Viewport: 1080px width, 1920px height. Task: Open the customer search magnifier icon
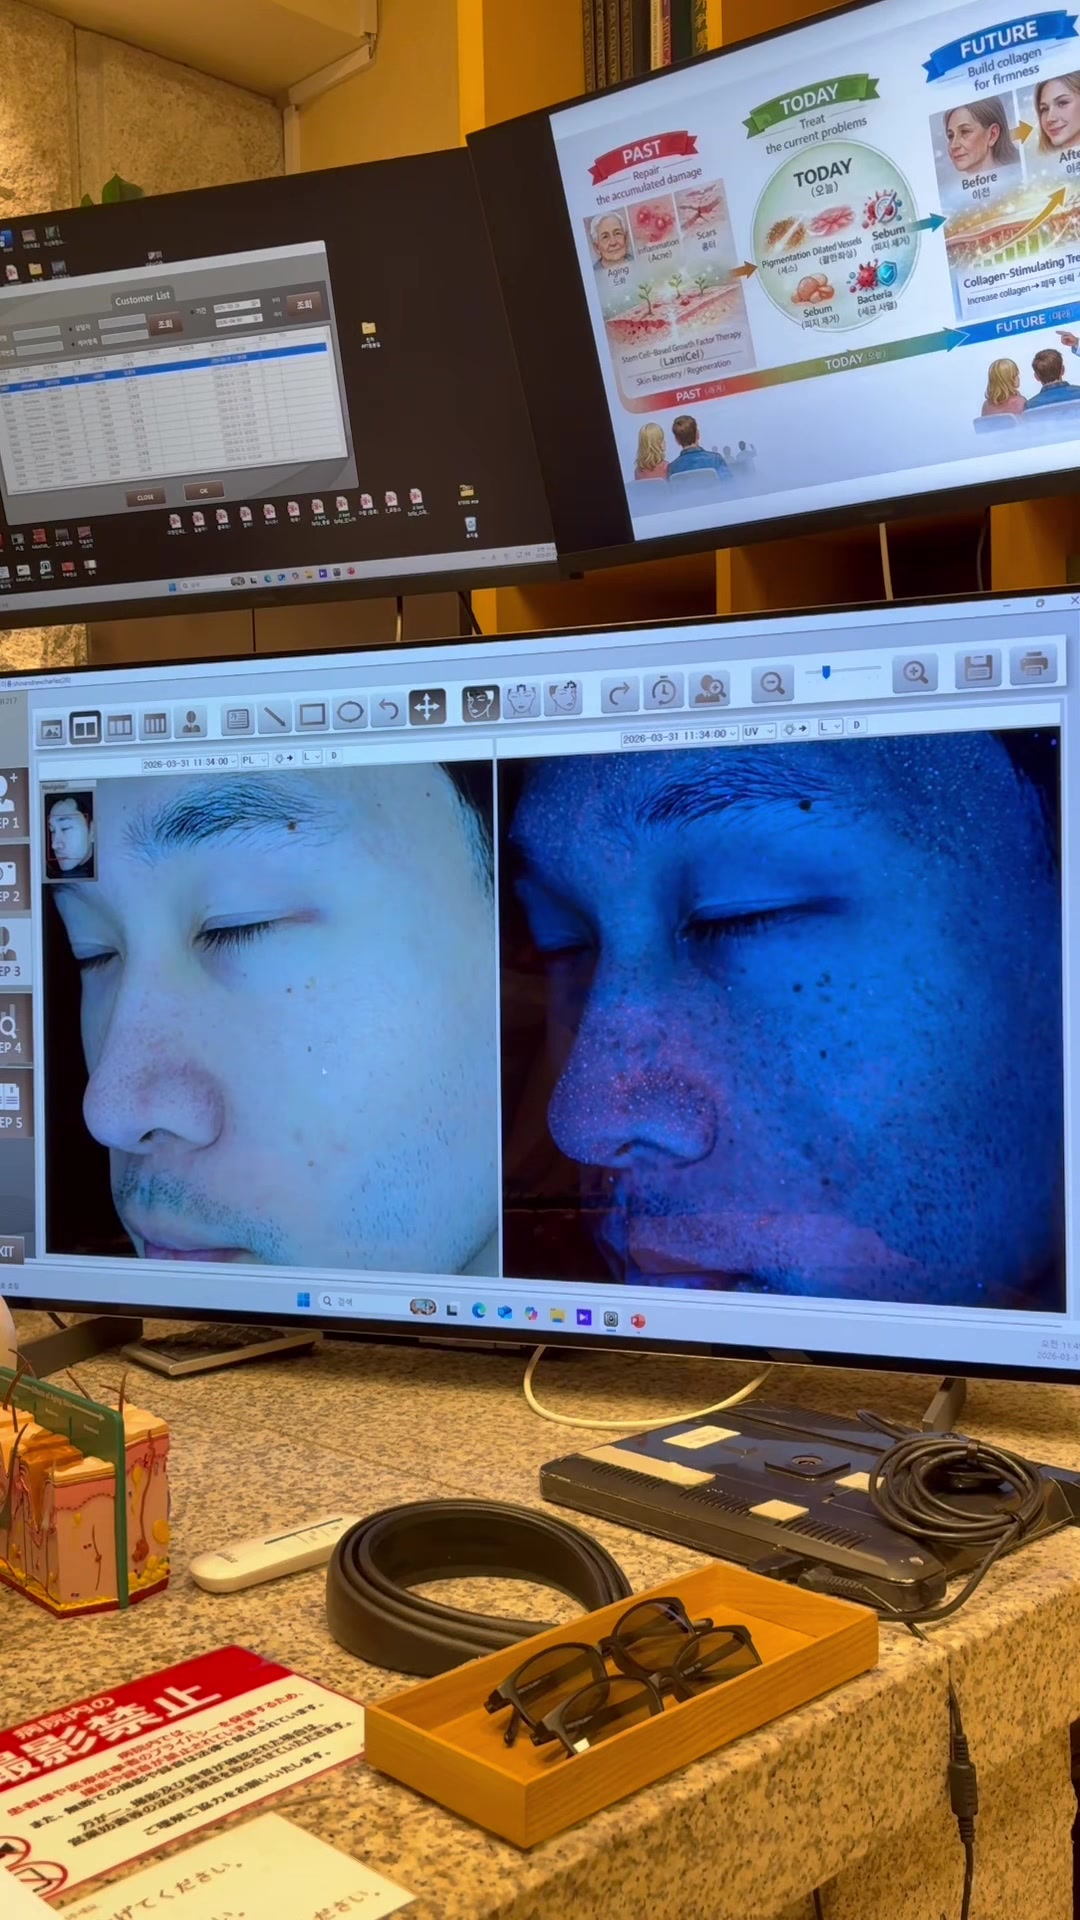(x=711, y=688)
